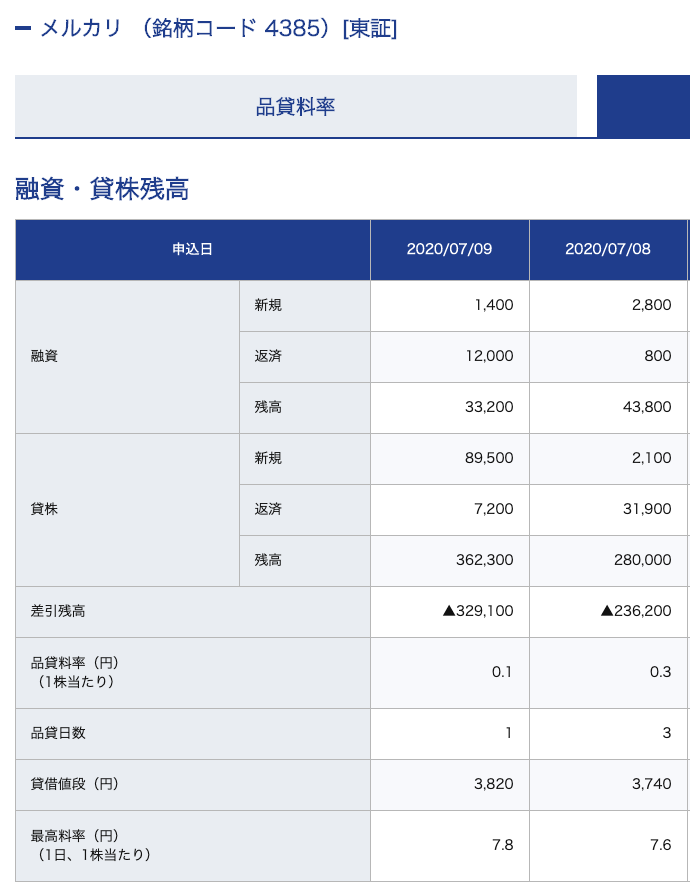Select 差引残高 value ▲236,200

[x=636, y=611]
